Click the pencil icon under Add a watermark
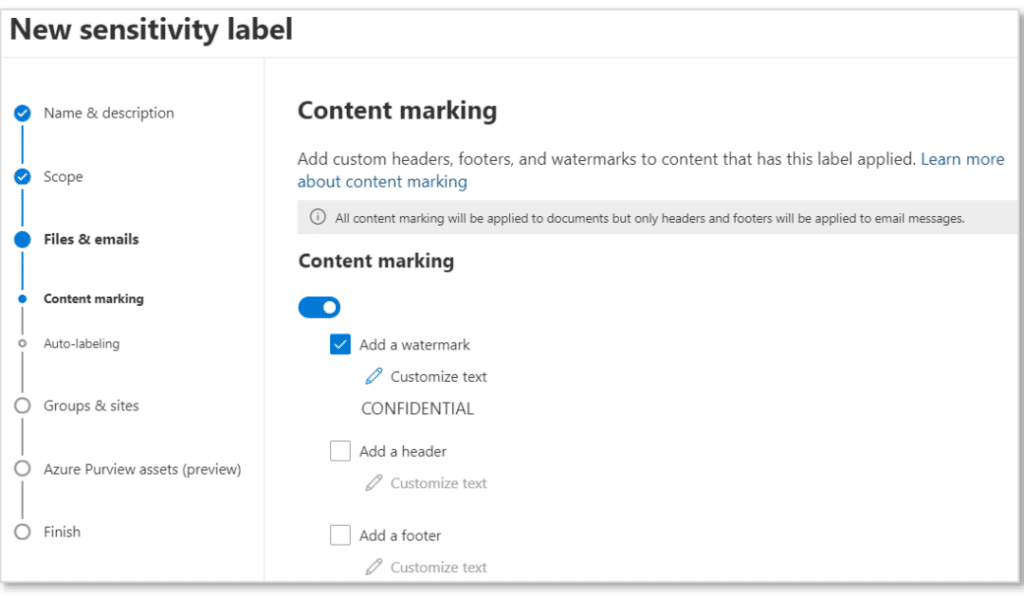 click(x=374, y=377)
